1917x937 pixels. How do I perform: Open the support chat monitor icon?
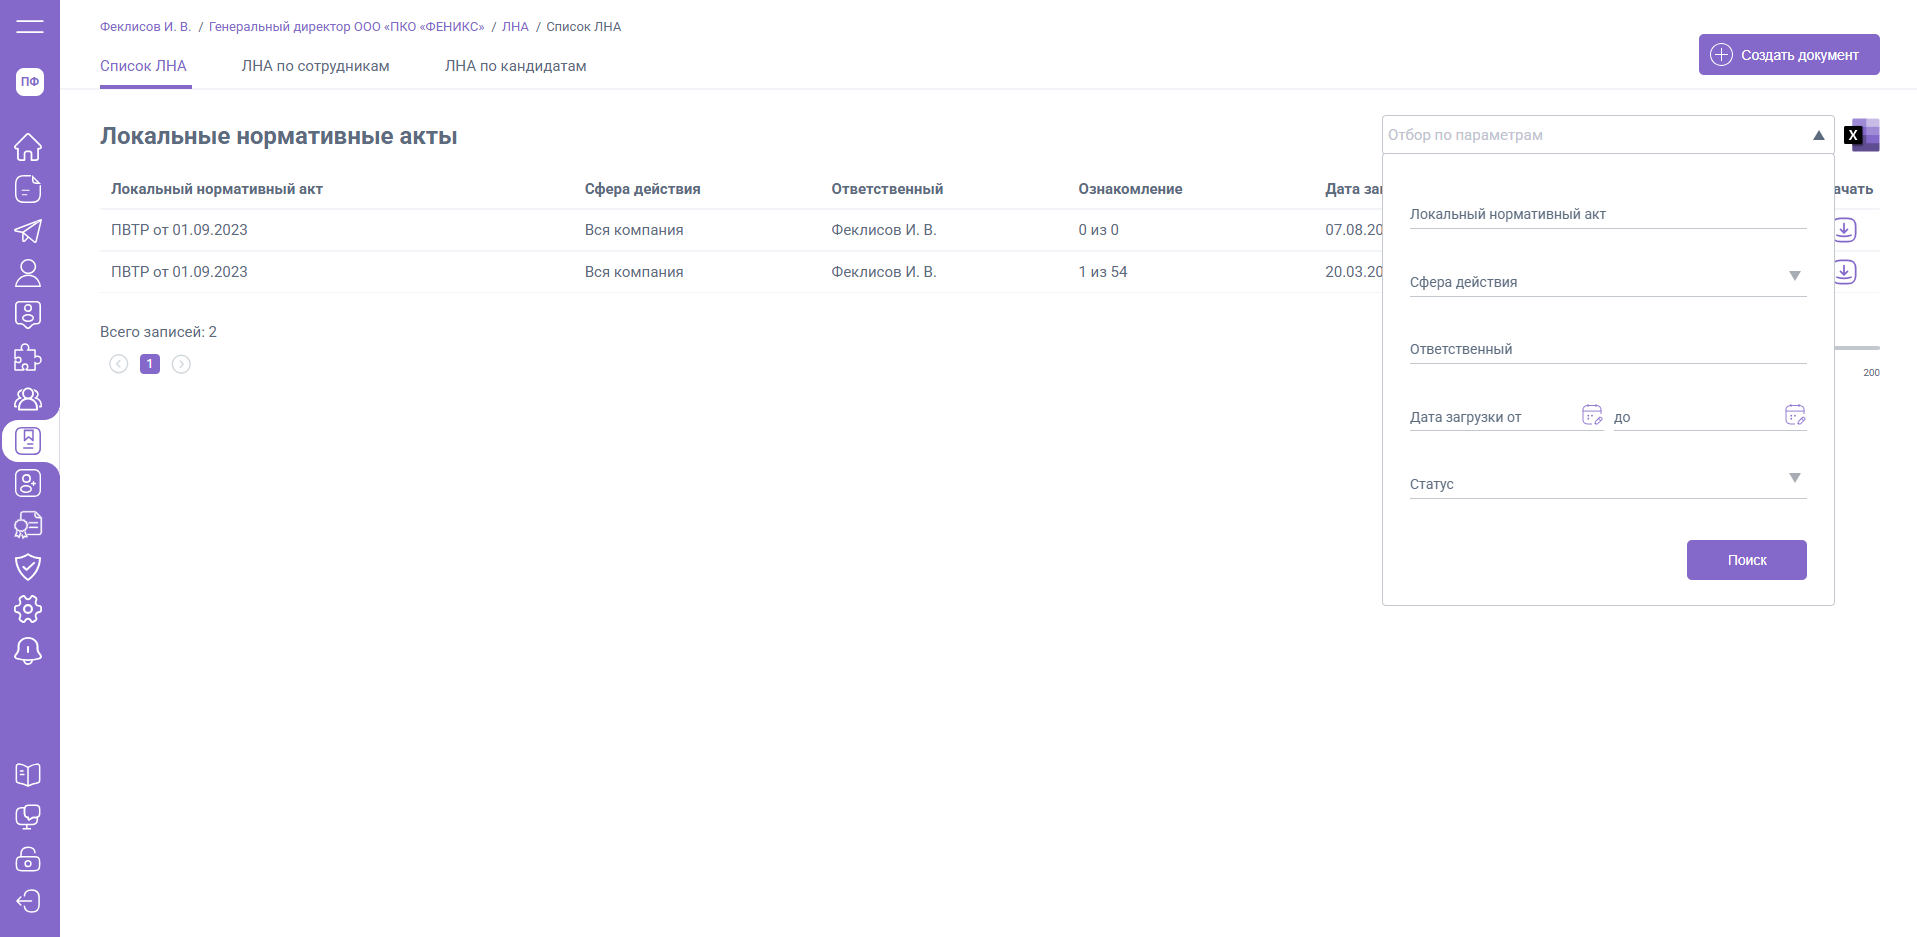28,817
